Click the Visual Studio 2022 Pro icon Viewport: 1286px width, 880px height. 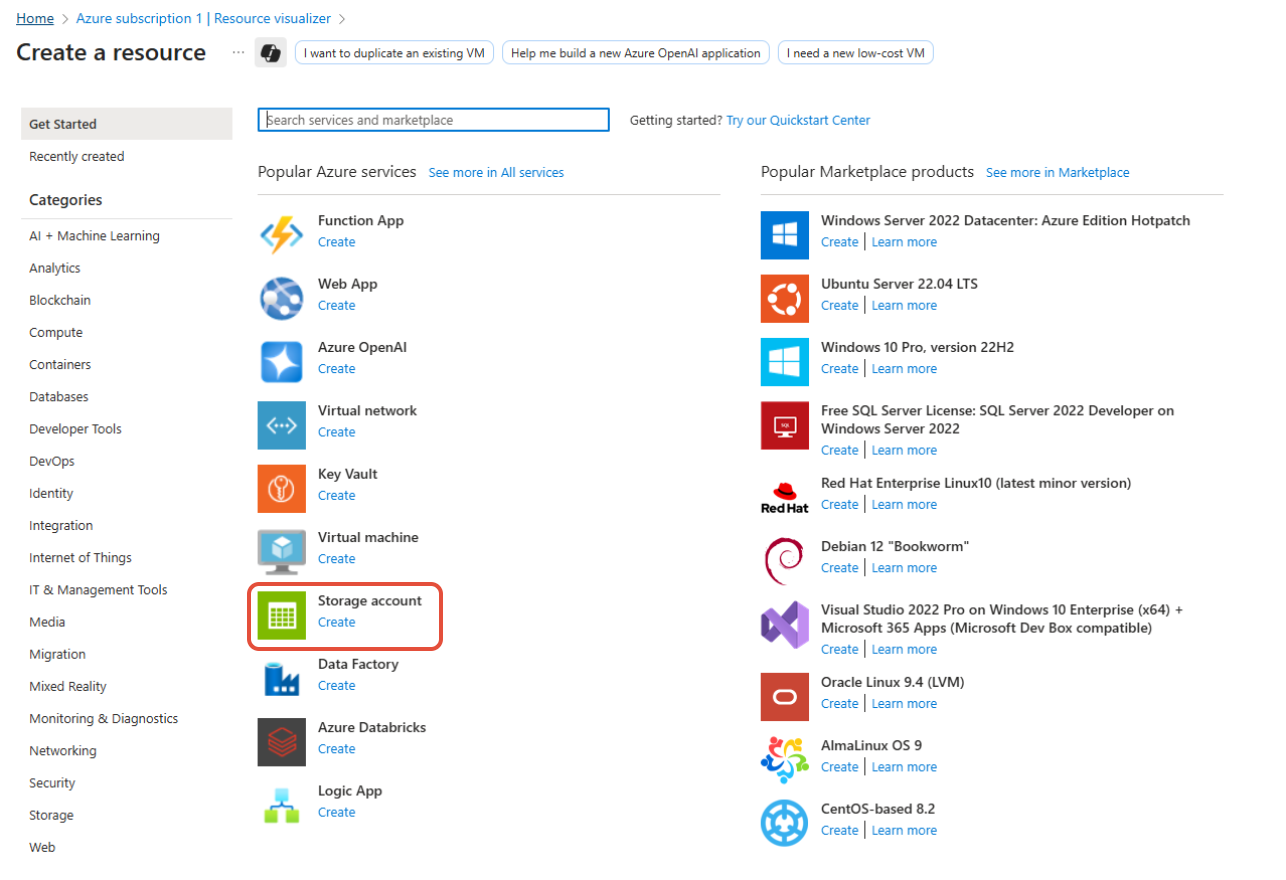[785, 624]
